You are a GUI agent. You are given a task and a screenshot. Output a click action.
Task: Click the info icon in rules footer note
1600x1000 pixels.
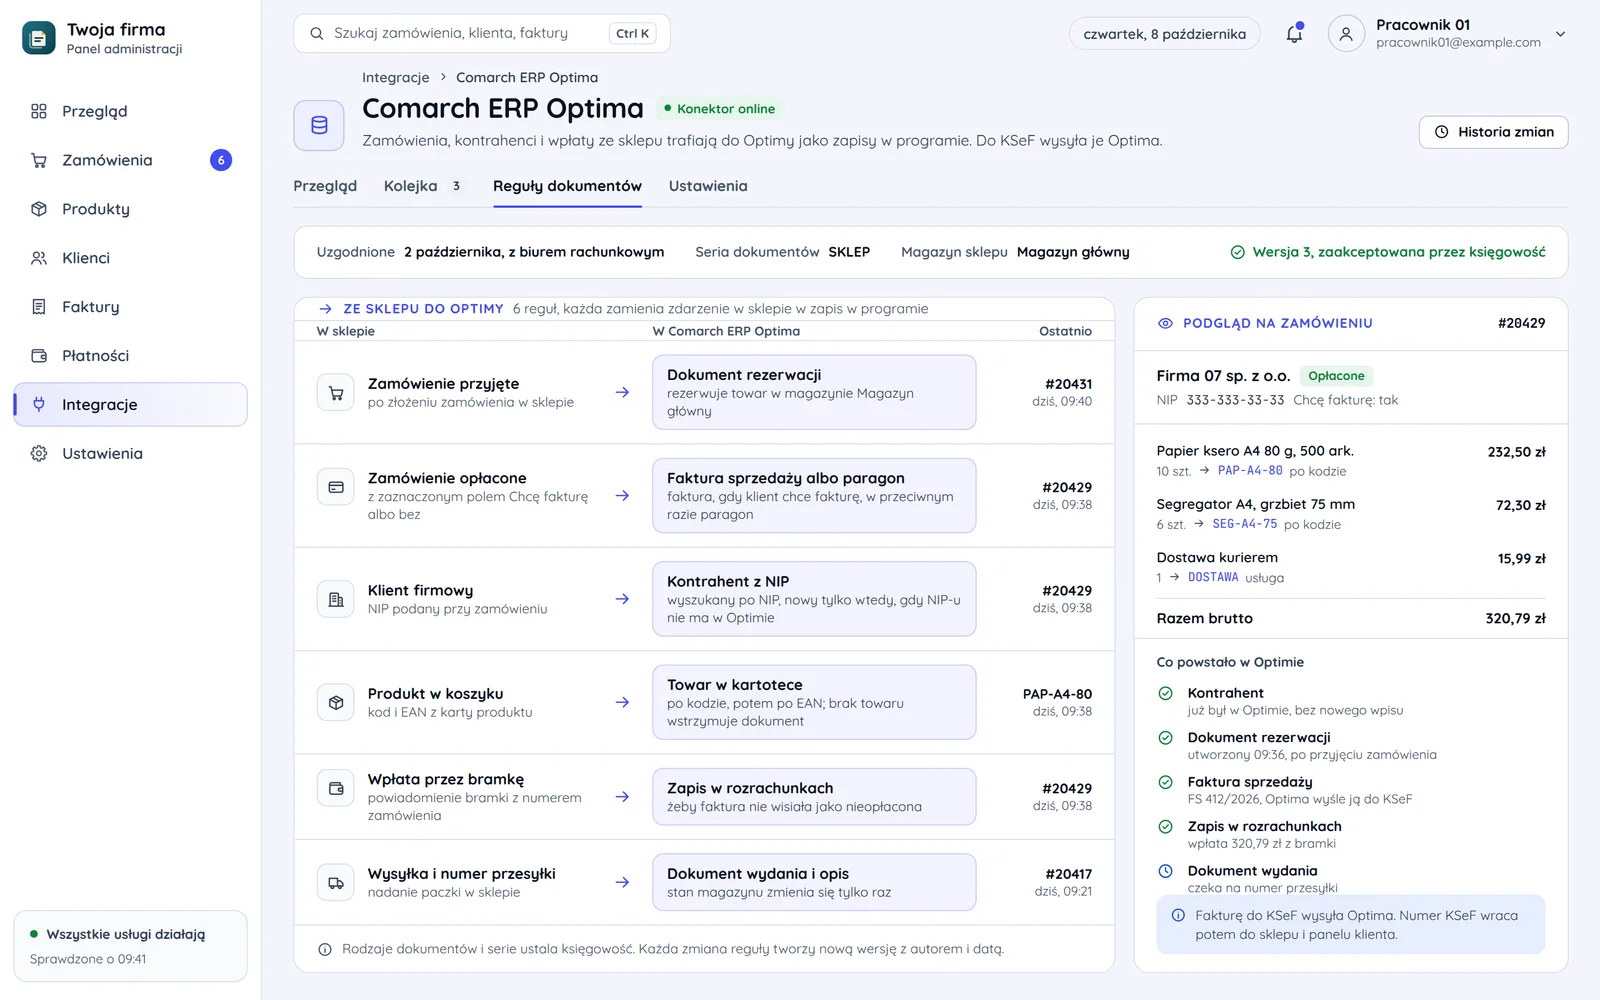(x=325, y=950)
